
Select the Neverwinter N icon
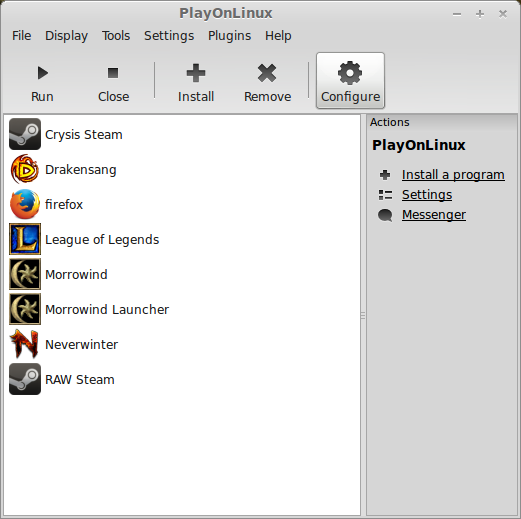(x=25, y=344)
